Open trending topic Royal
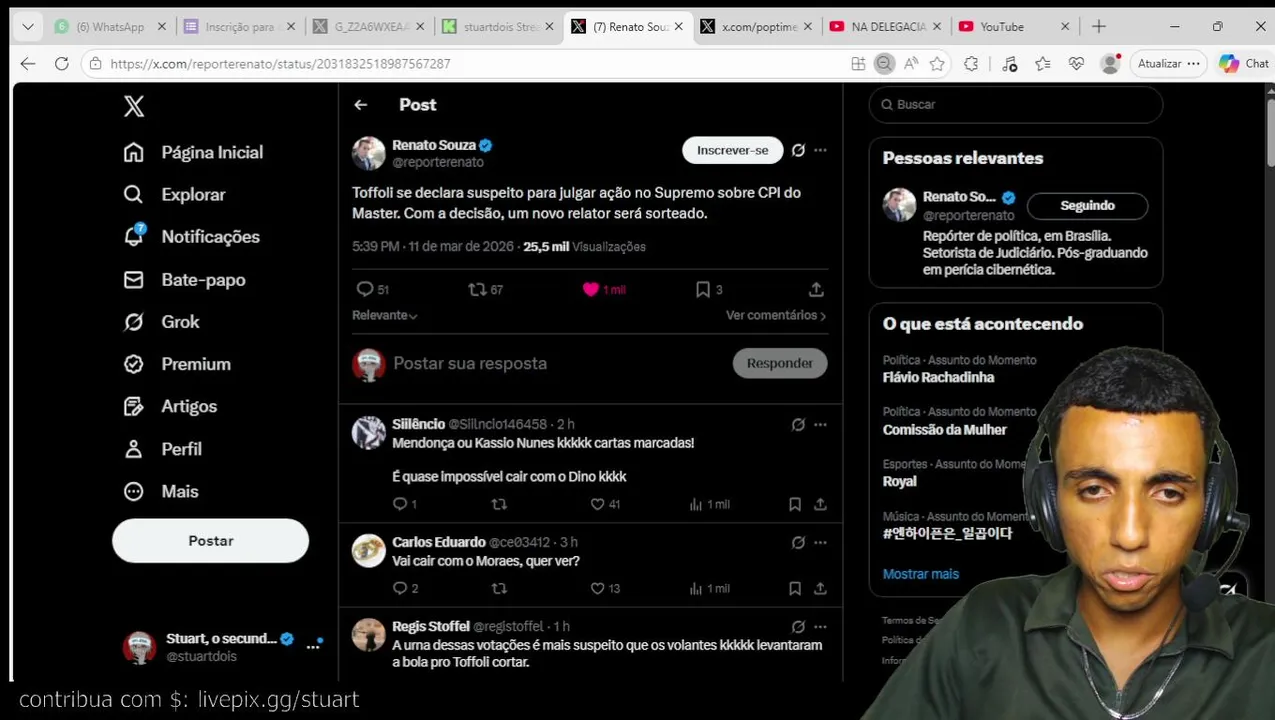Image resolution: width=1275 pixels, height=720 pixels. (x=899, y=481)
